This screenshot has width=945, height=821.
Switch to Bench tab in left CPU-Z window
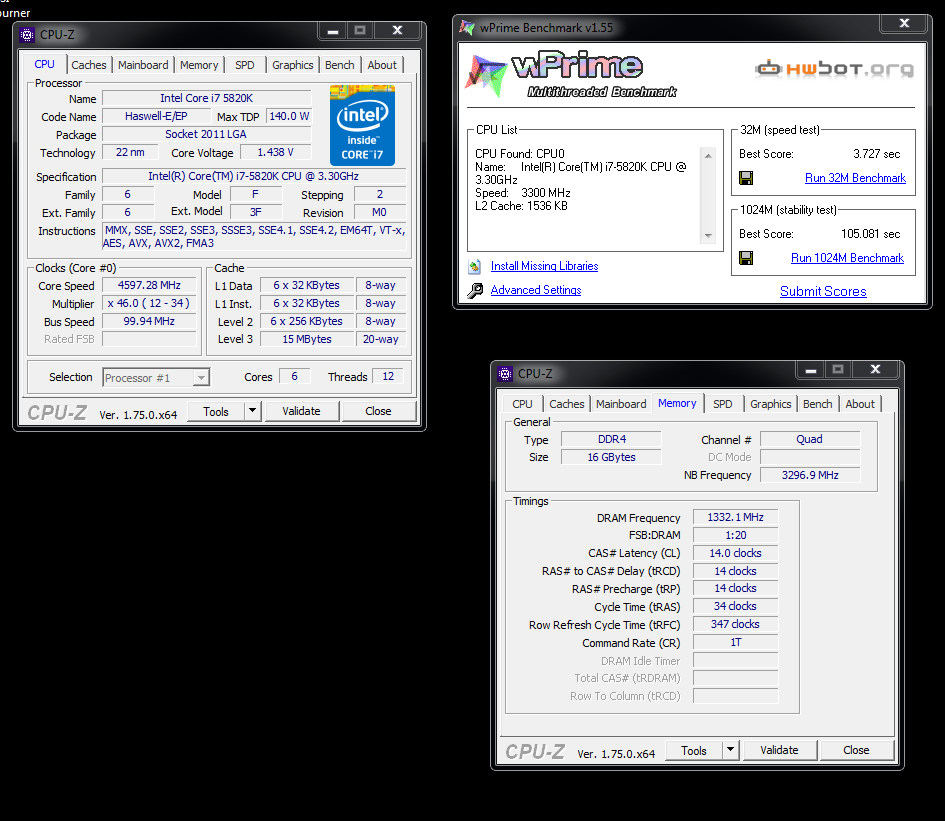[x=340, y=65]
